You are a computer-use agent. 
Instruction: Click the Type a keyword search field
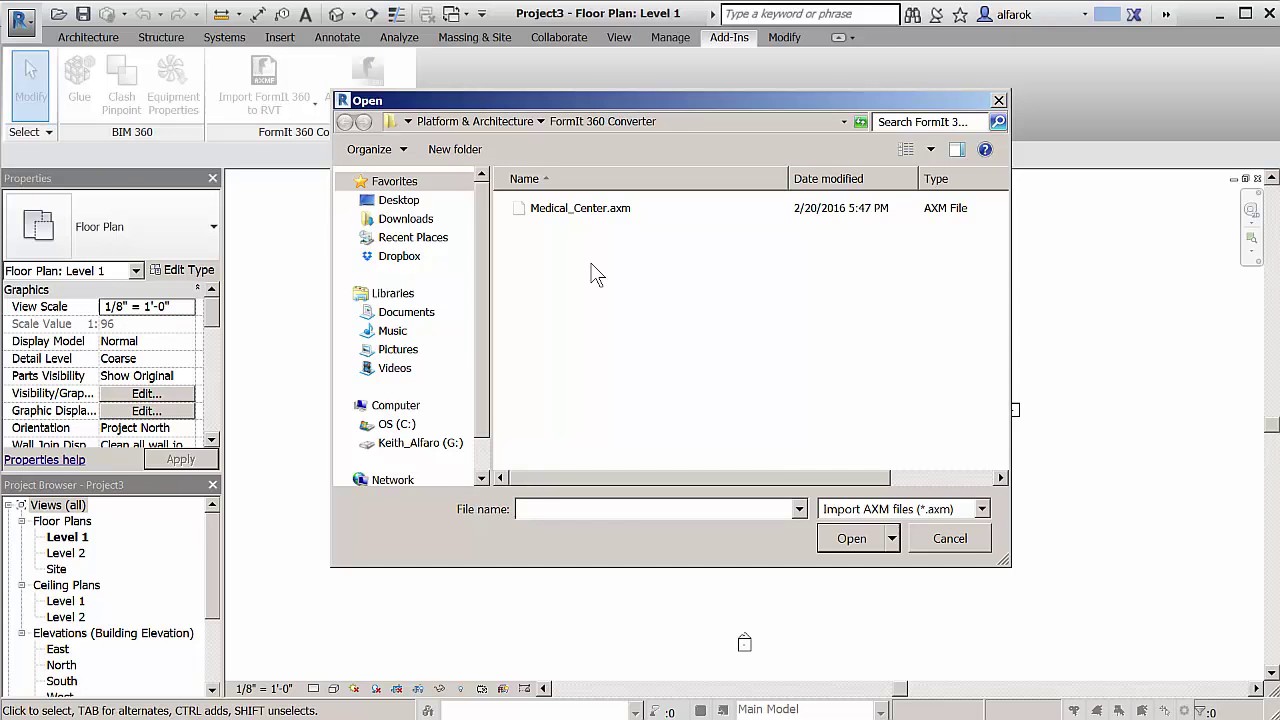(x=810, y=14)
